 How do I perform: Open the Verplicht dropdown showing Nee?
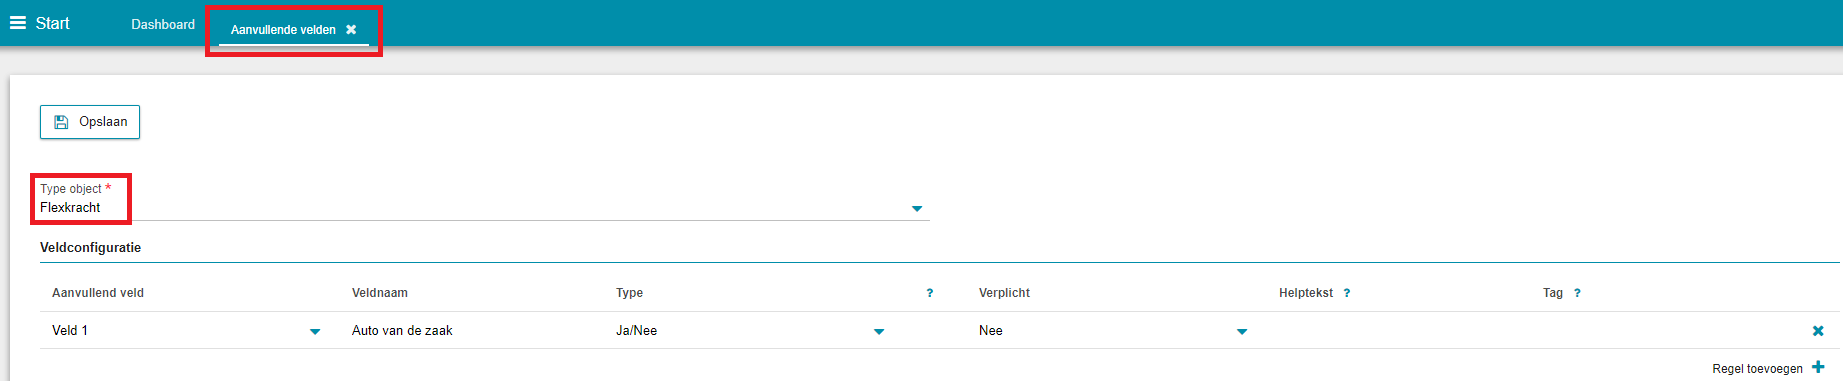click(x=1113, y=331)
